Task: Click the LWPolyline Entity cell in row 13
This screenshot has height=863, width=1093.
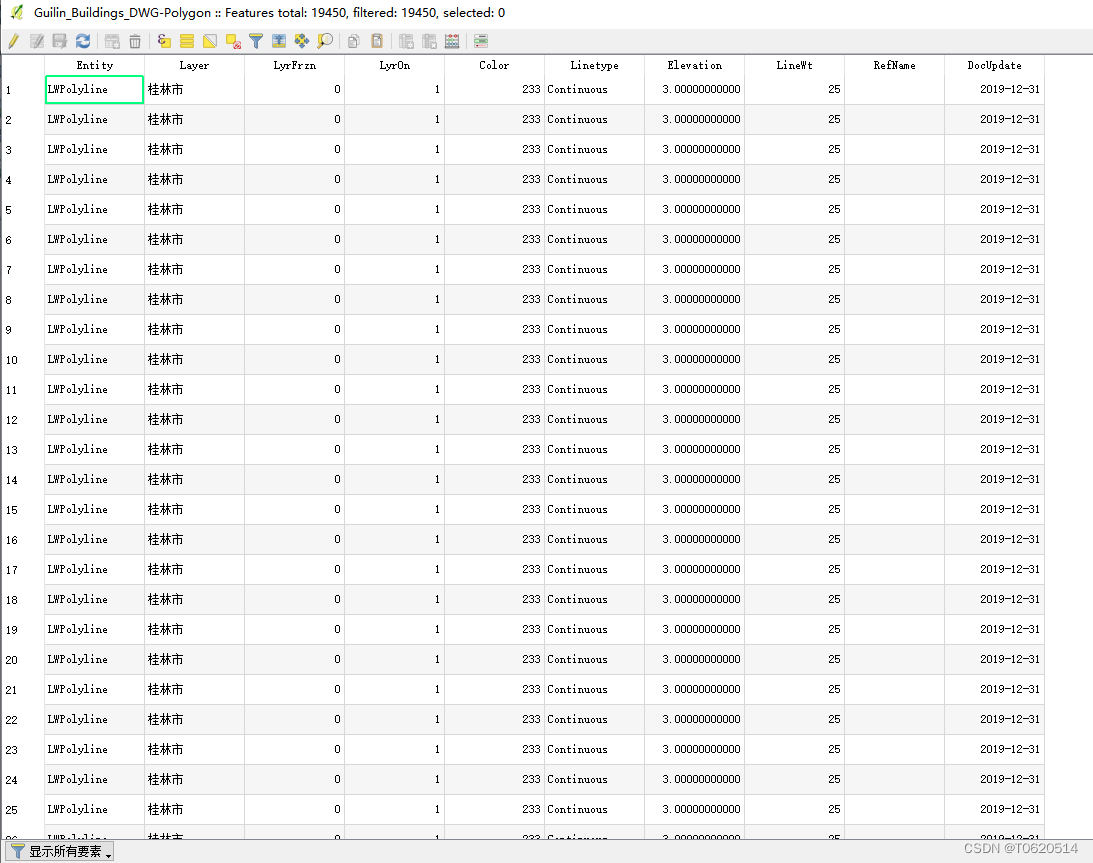Action: tap(94, 449)
